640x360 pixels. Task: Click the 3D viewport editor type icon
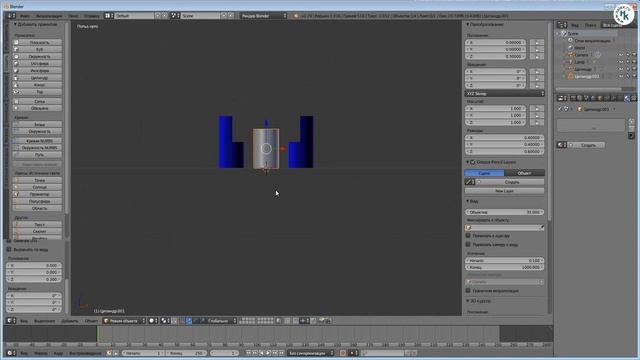pos(11,321)
